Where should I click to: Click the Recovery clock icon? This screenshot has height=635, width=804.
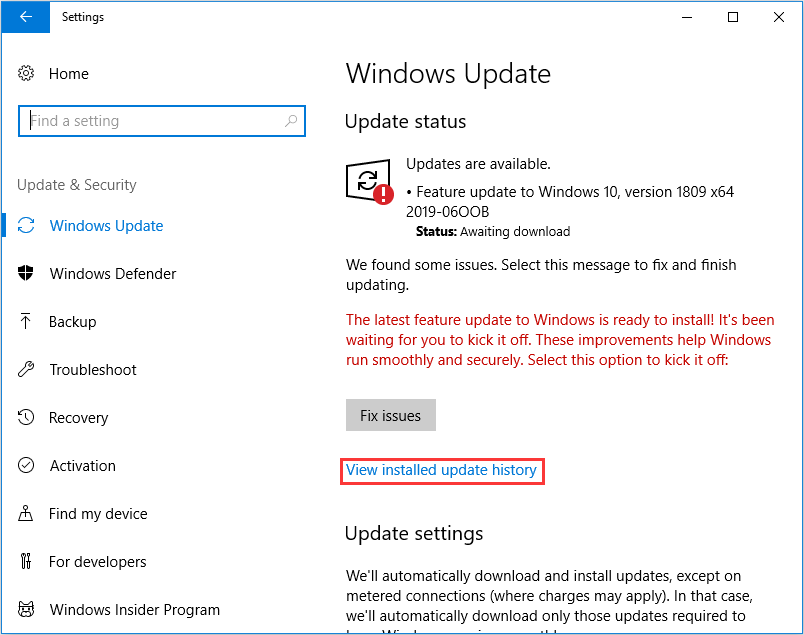[26, 417]
